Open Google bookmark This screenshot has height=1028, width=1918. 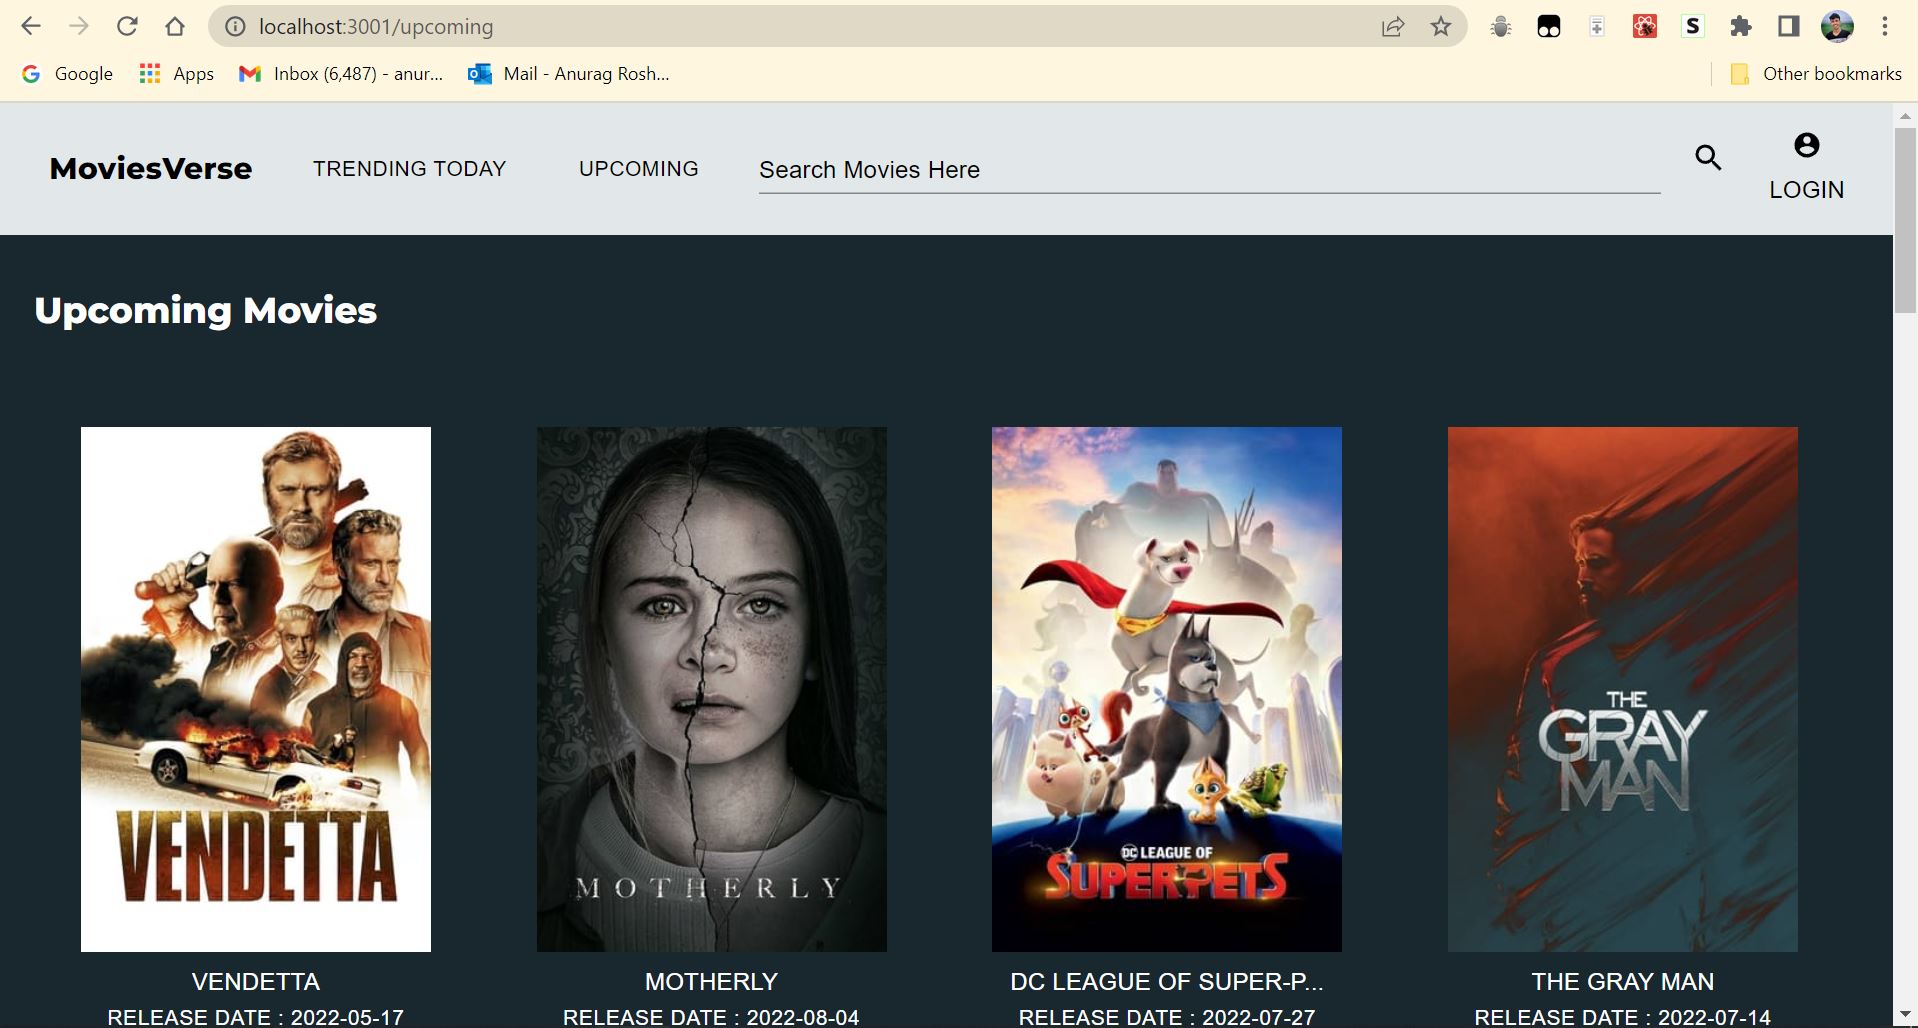pos(67,74)
